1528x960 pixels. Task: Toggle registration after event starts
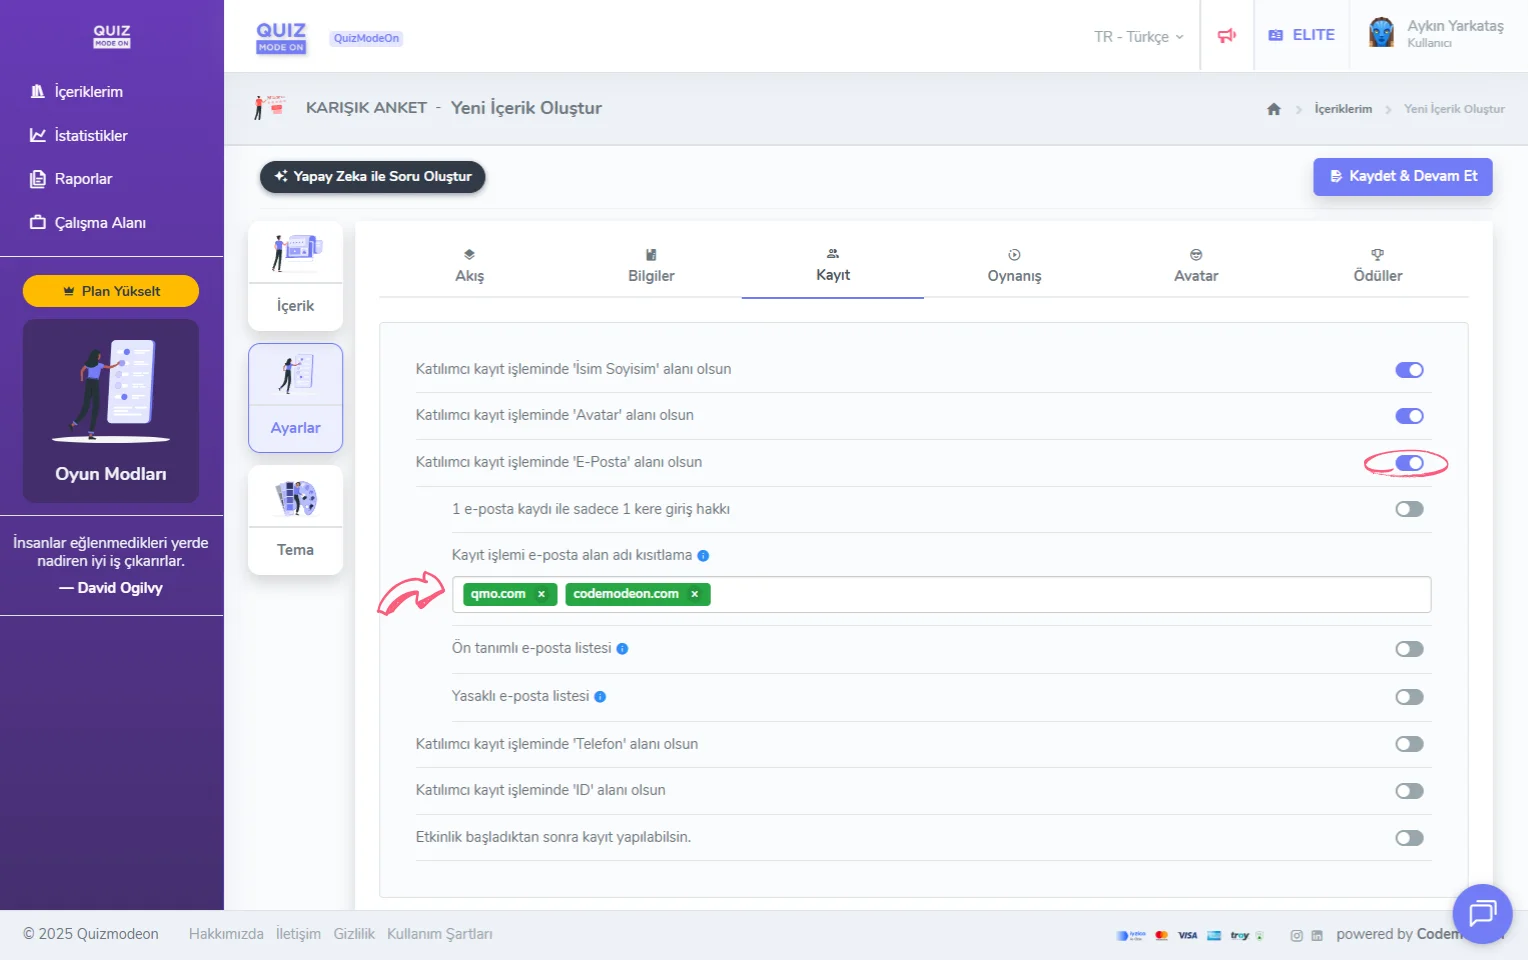[x=1409, y=838]
